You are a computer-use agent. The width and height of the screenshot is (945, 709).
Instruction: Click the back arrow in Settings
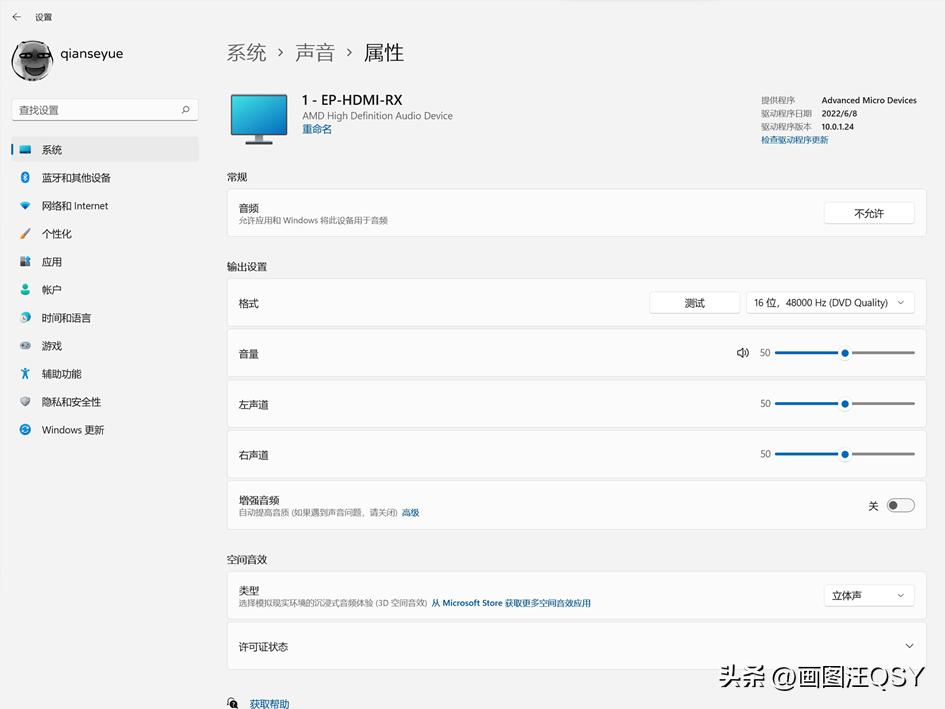pyautogui.click(x=16, y=17)
